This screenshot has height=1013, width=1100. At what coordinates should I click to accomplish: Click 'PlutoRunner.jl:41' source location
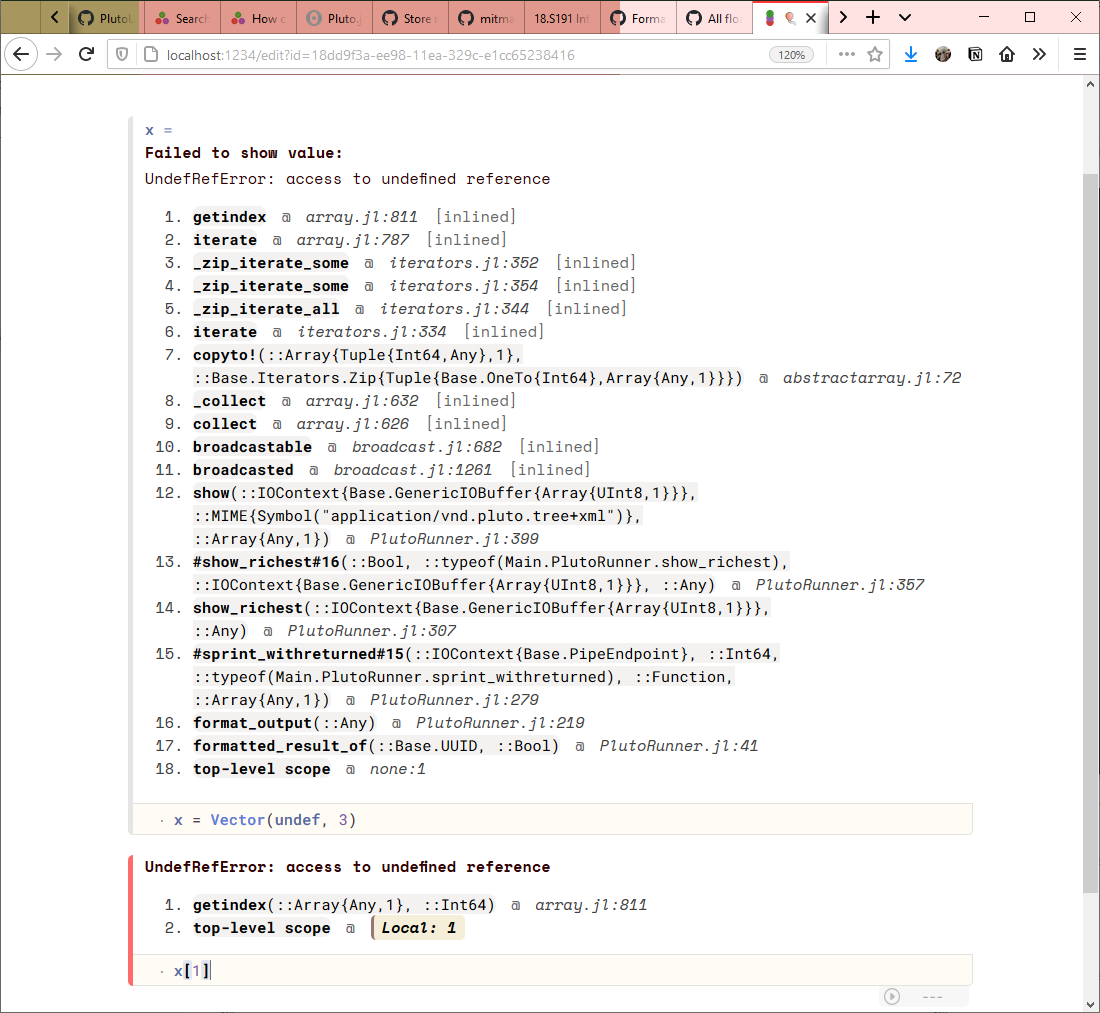tap(678, 746)
